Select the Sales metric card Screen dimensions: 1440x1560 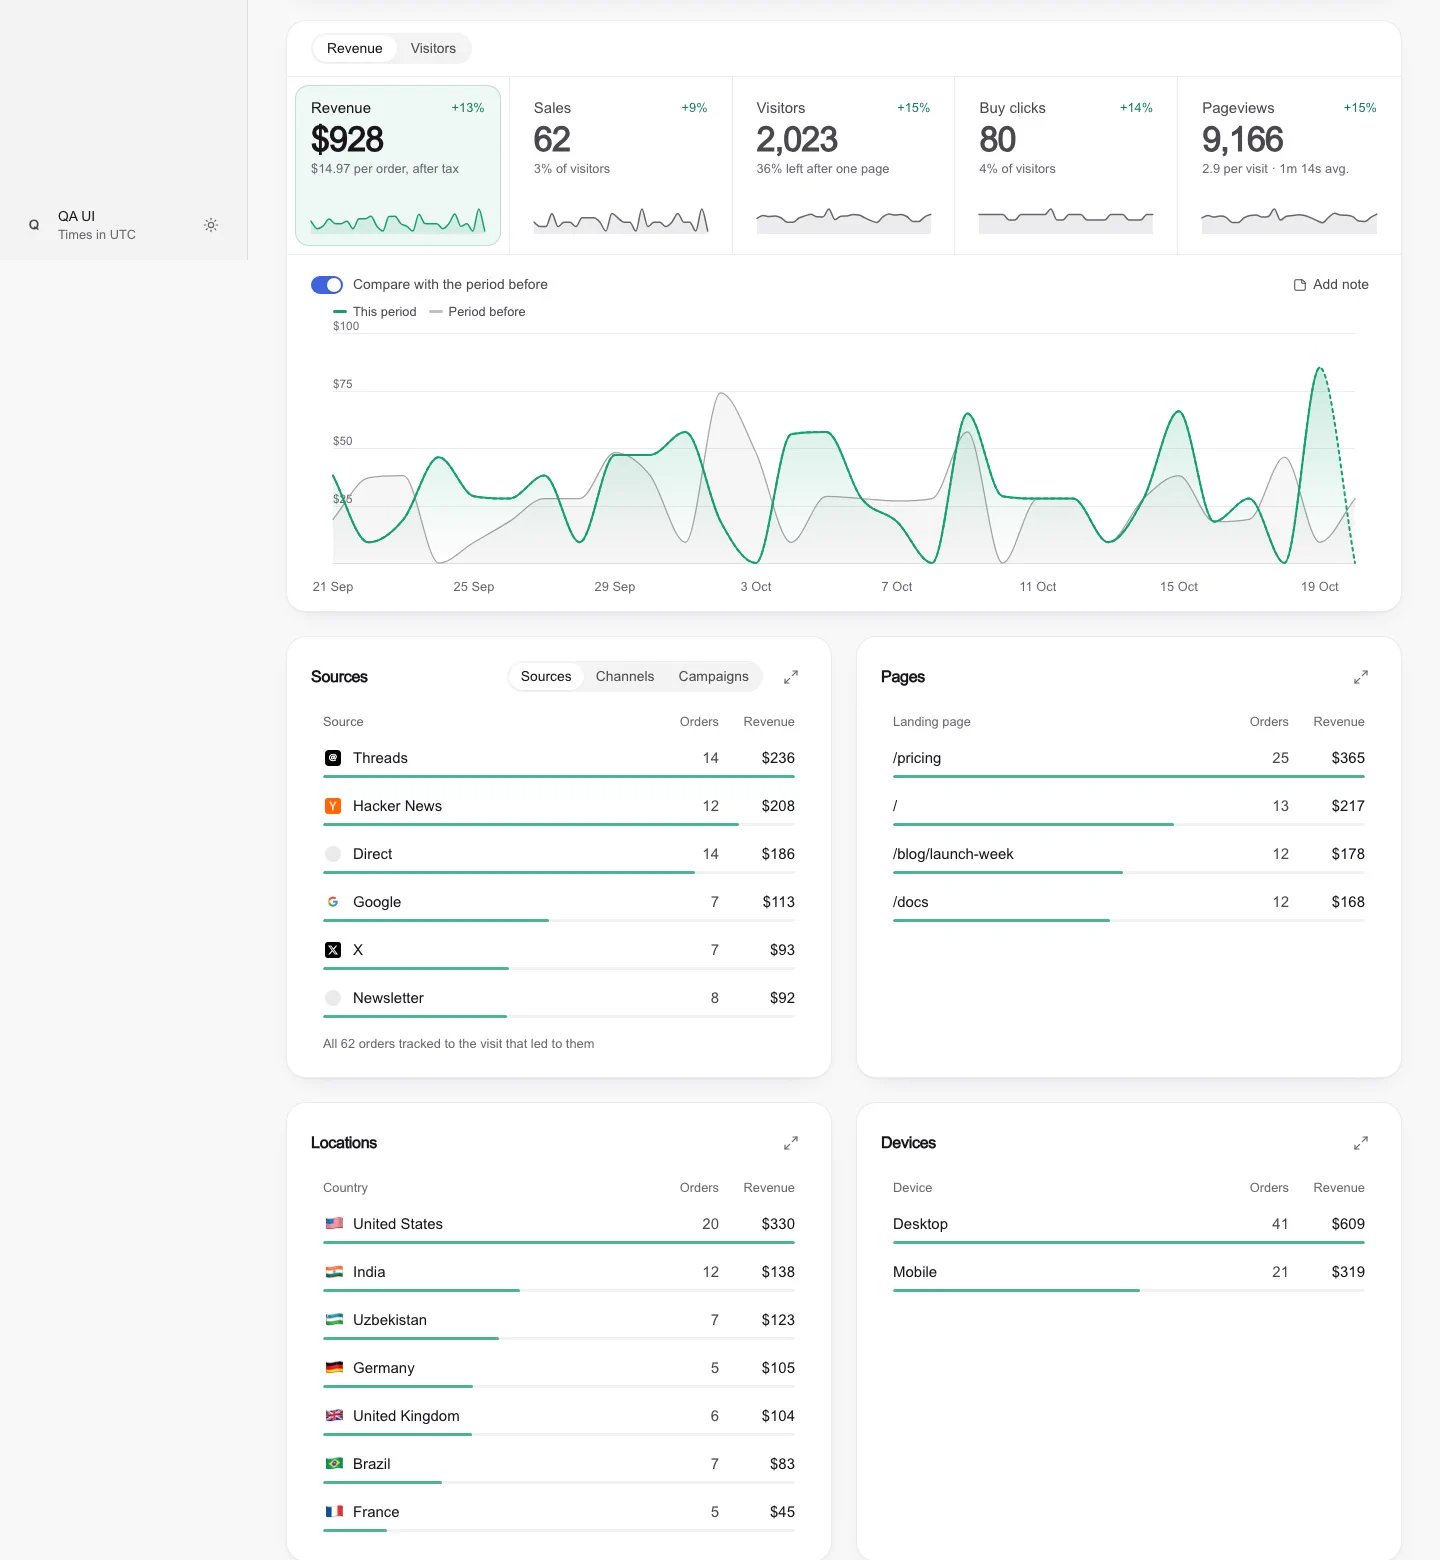pos(621,166)
